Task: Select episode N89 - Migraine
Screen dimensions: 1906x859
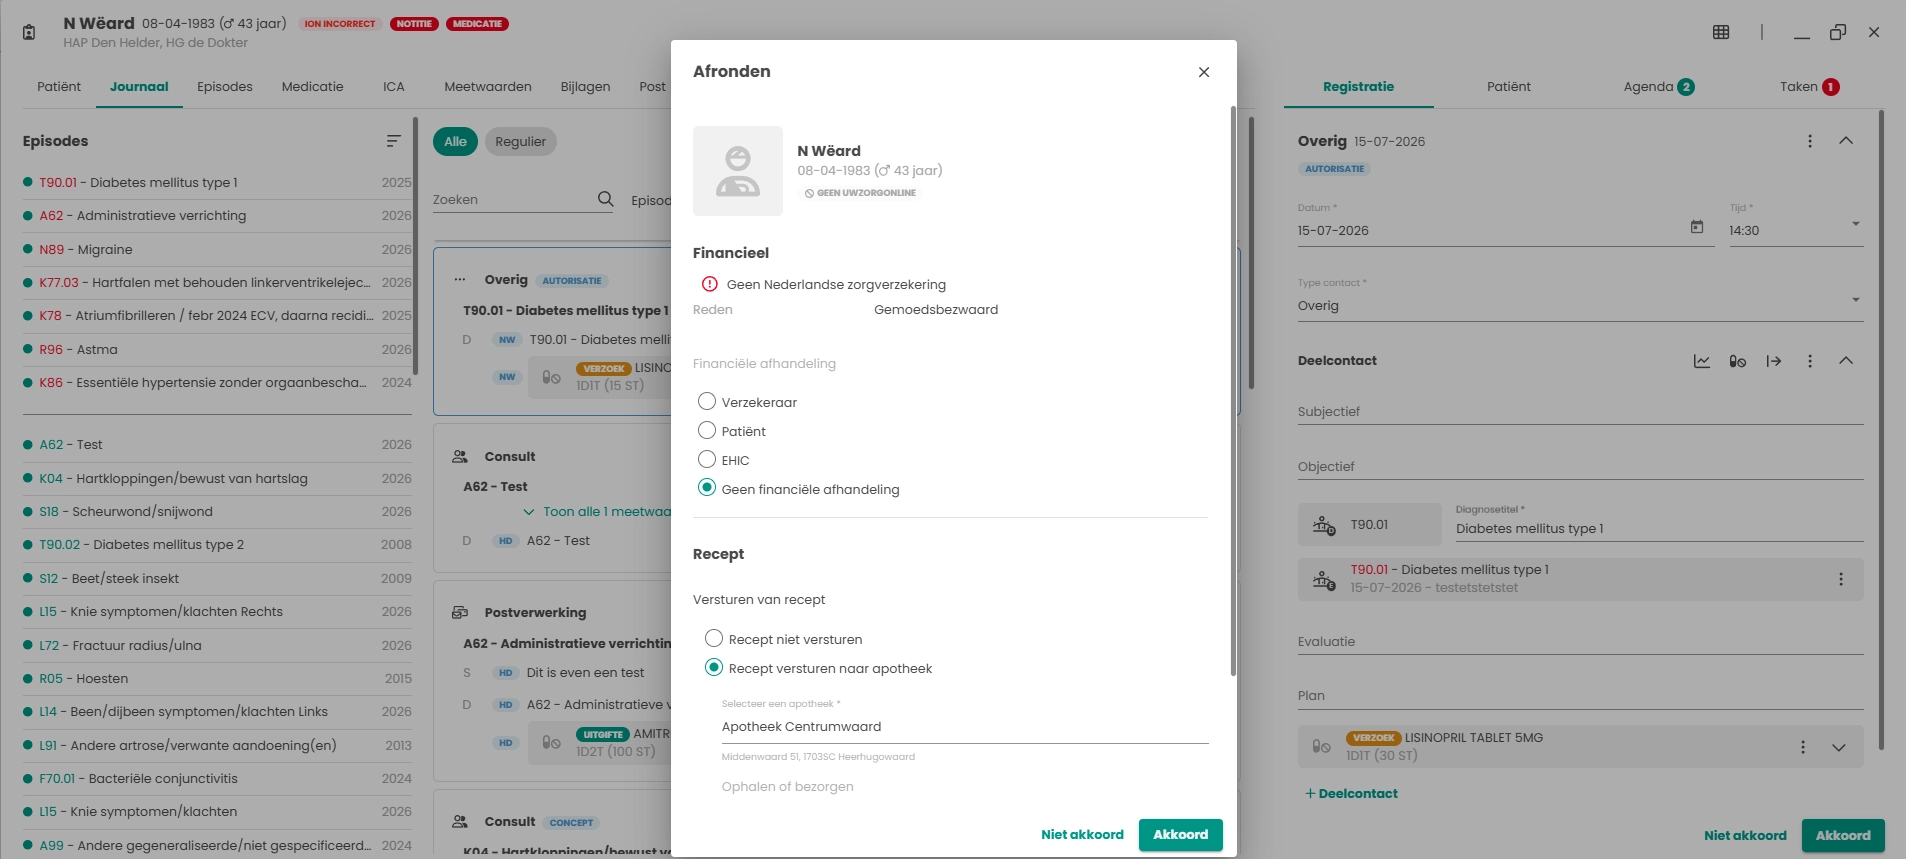Action: coord(217,249)
